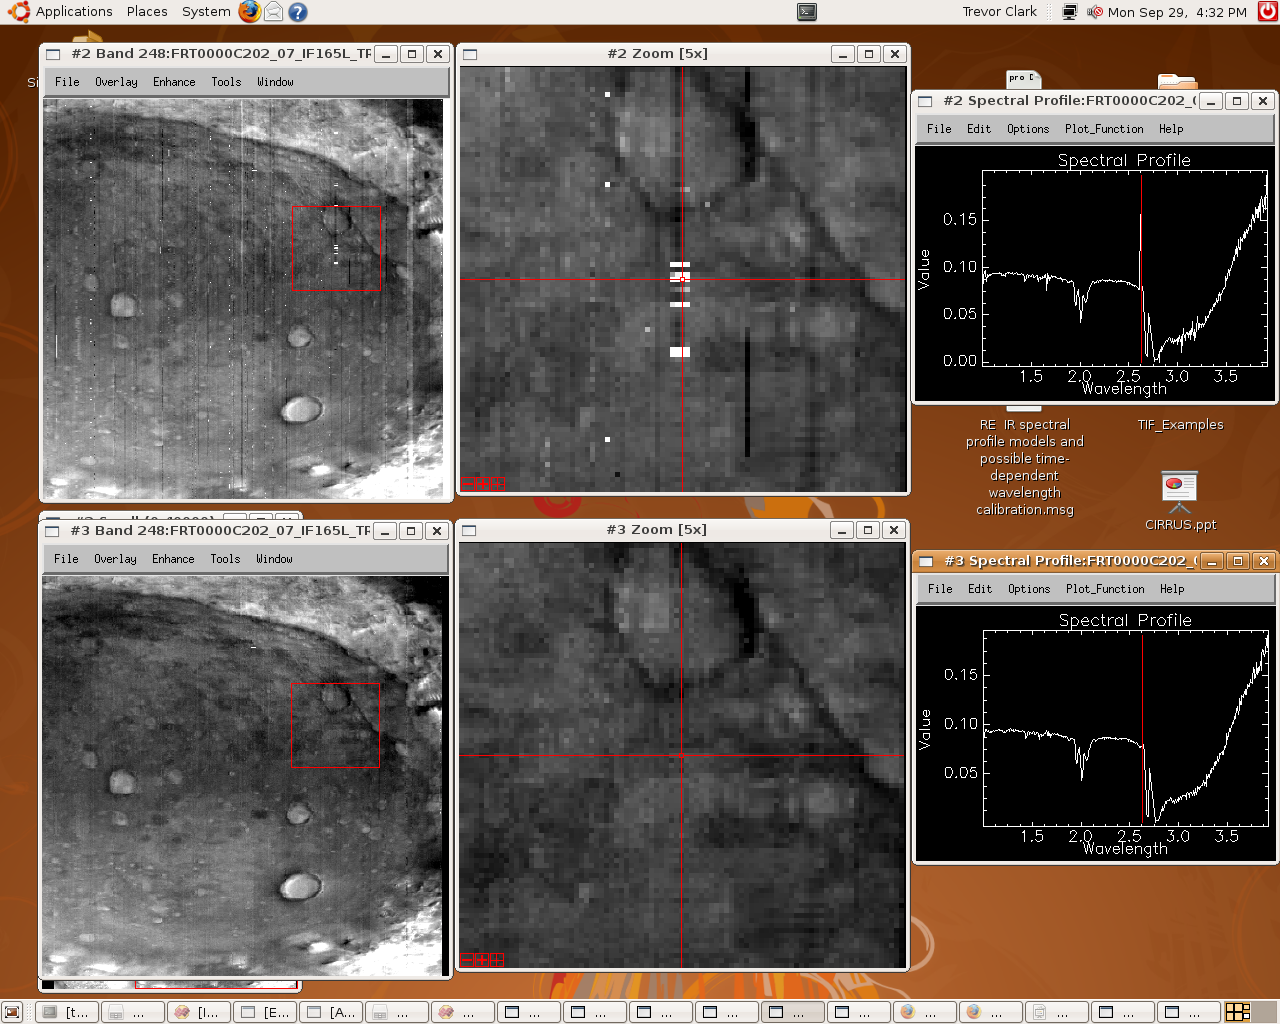The height and width of the screenshot is (1024, 1280).
Task: Click the TIF_Examples desktop label
Action: [x=1180, y=425]
